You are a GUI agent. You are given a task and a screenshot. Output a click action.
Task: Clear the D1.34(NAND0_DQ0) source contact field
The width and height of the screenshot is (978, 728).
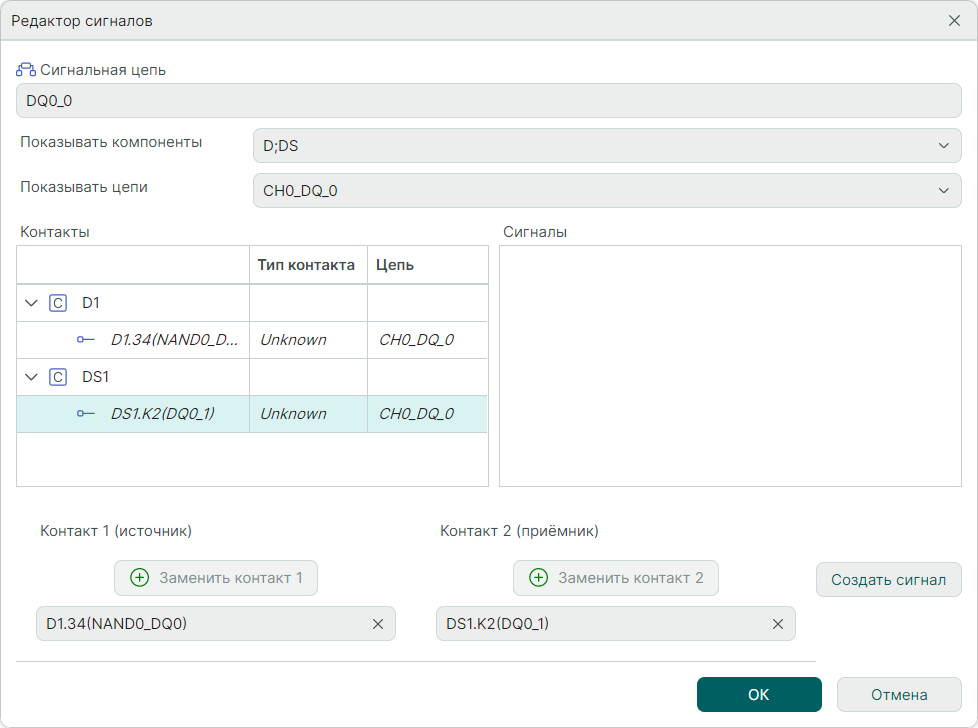[378, 624]
